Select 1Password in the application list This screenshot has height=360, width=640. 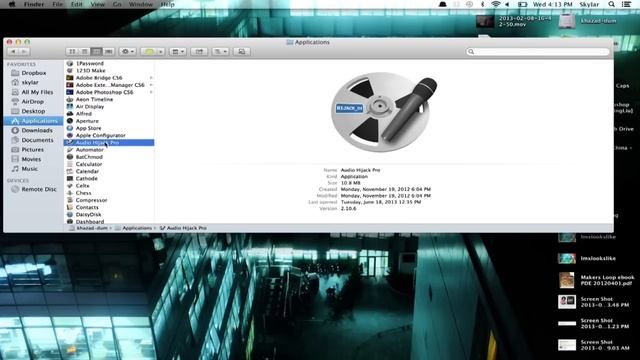(x=109, y=63)
